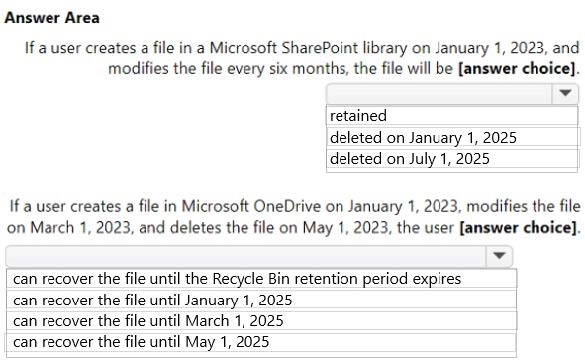Click the 'on March 1, 2023' text
This screenshot has height=362, width=585.
70,227
